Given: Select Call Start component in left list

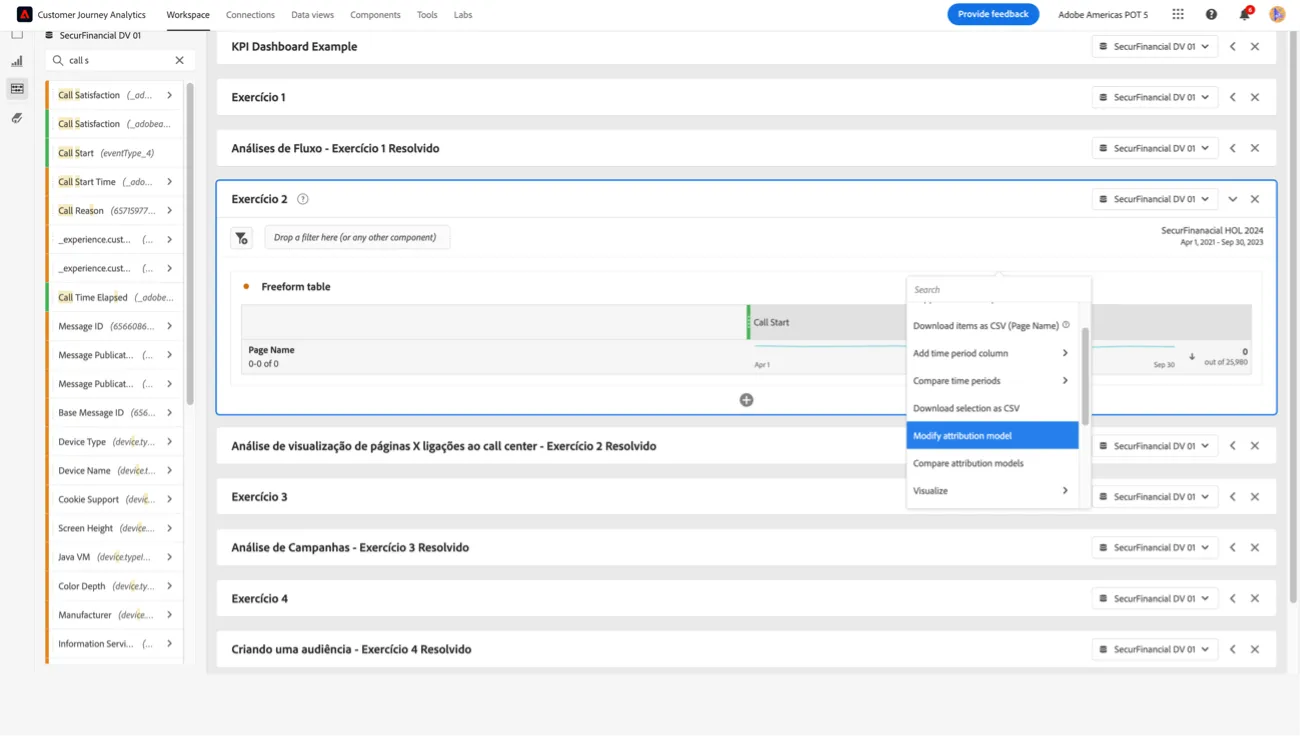Looking at the screenshot, I should pyautogui.click(x=115, y=153).
